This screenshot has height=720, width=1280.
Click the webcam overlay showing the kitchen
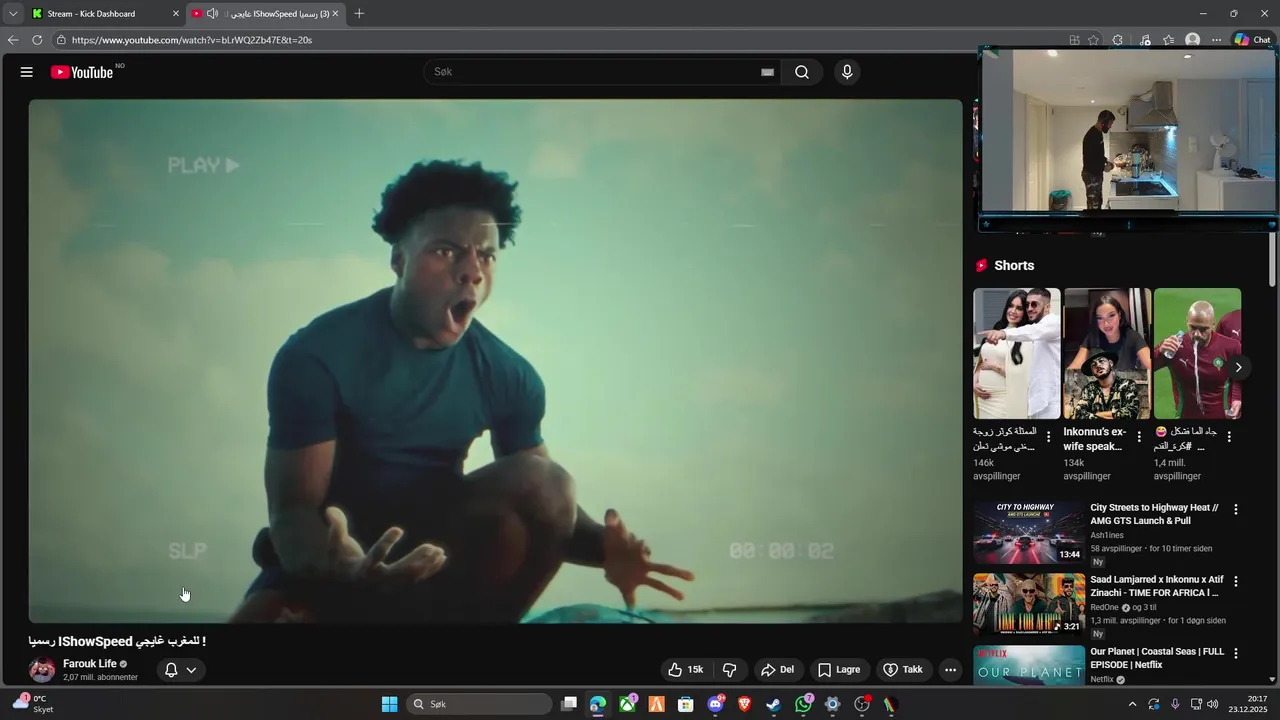tap(1128, 130)
